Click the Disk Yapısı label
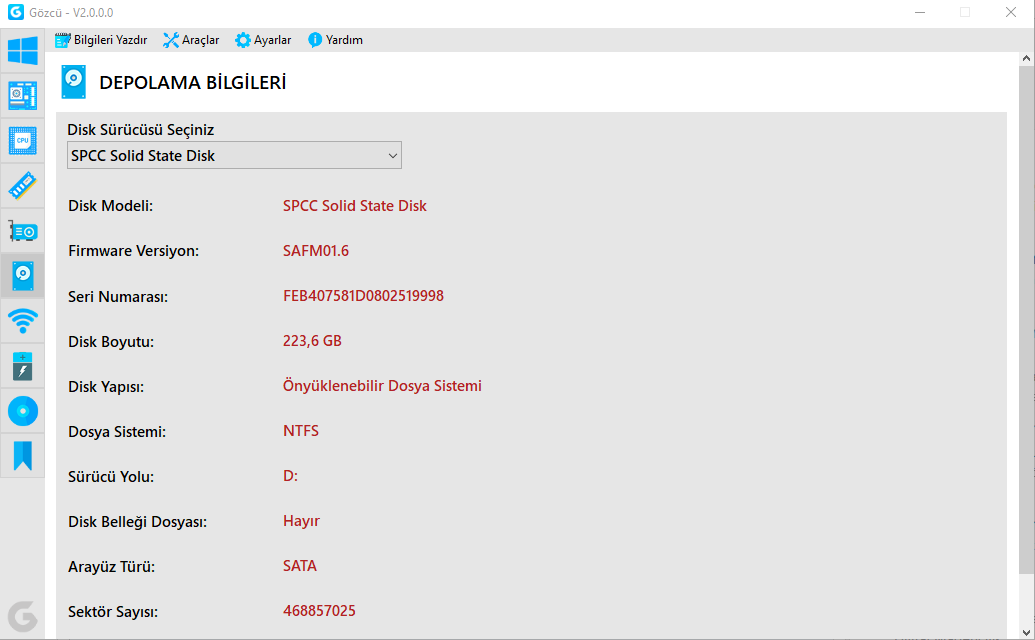Image resolution: width=1035 pixels, height=640 pixels. click(x=106, y=387)
